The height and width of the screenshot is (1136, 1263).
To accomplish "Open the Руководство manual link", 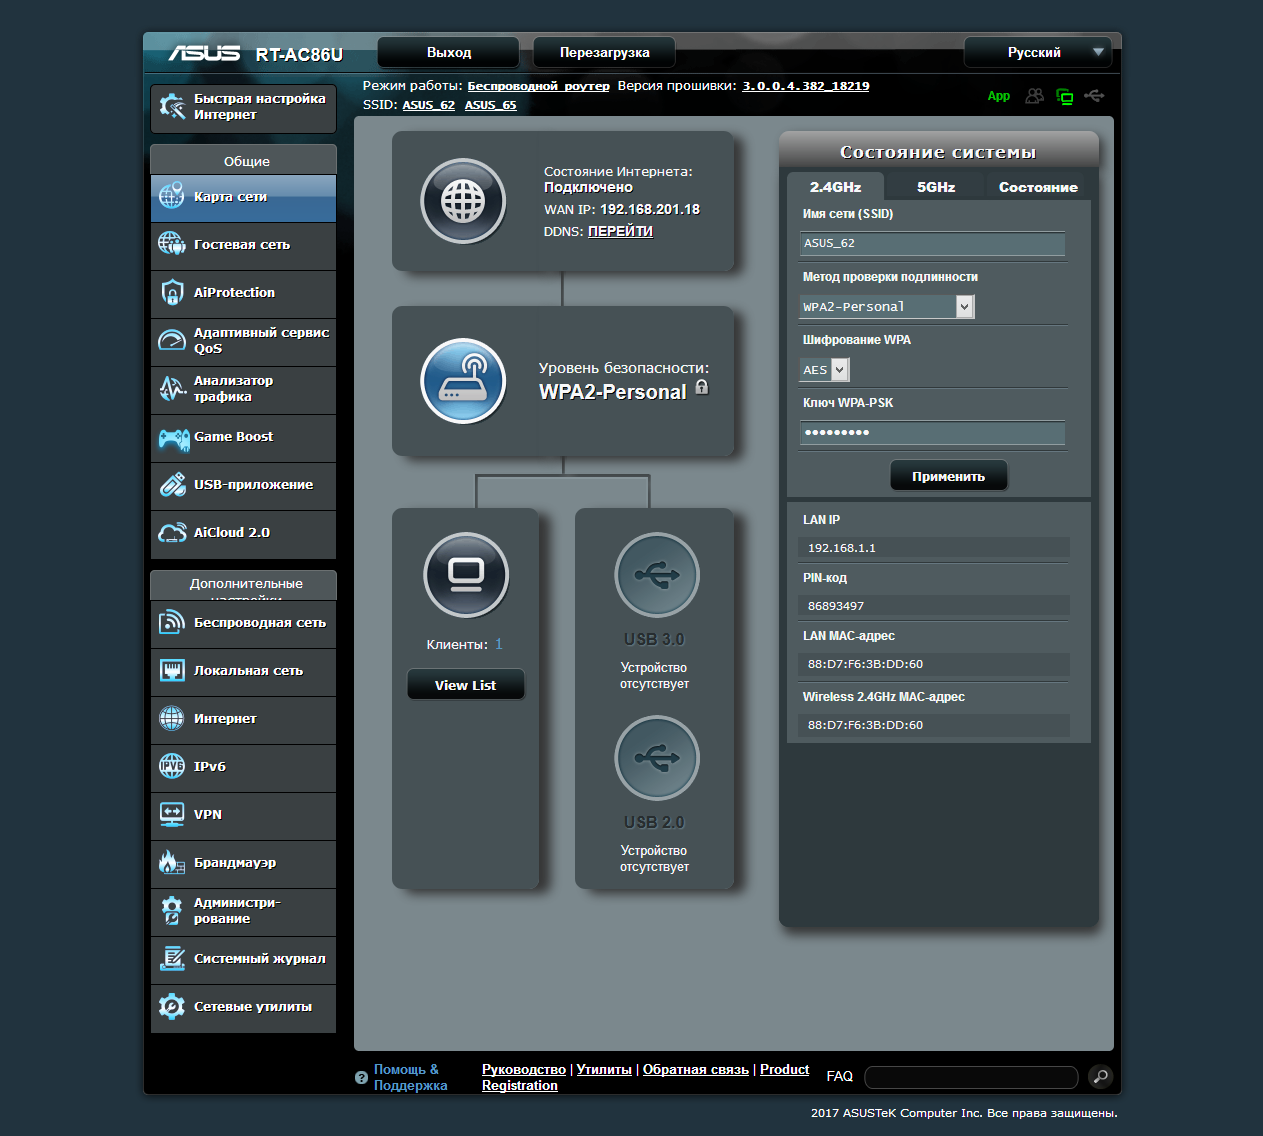I will [523, 1070].
